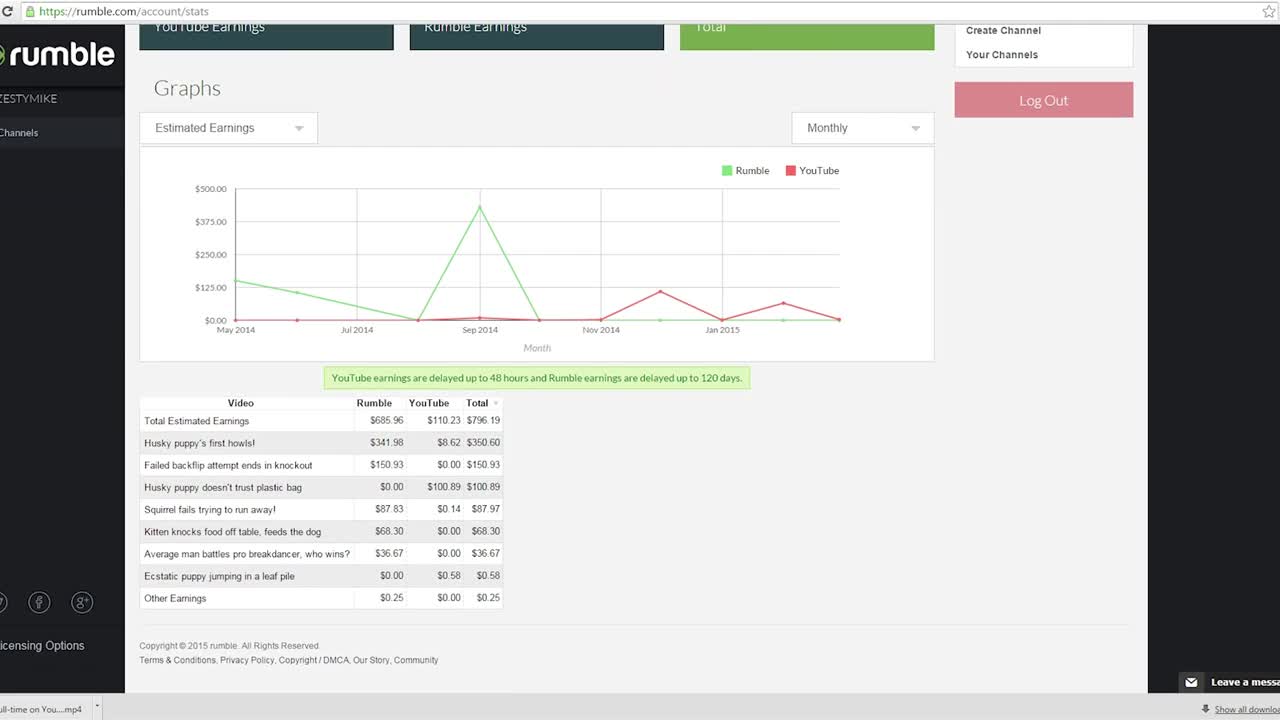Image resolution: width=1280 pixels, height=720 pixels.
Task: Click the $110.23 YouTube total value
Action: [x=444, y=421]
